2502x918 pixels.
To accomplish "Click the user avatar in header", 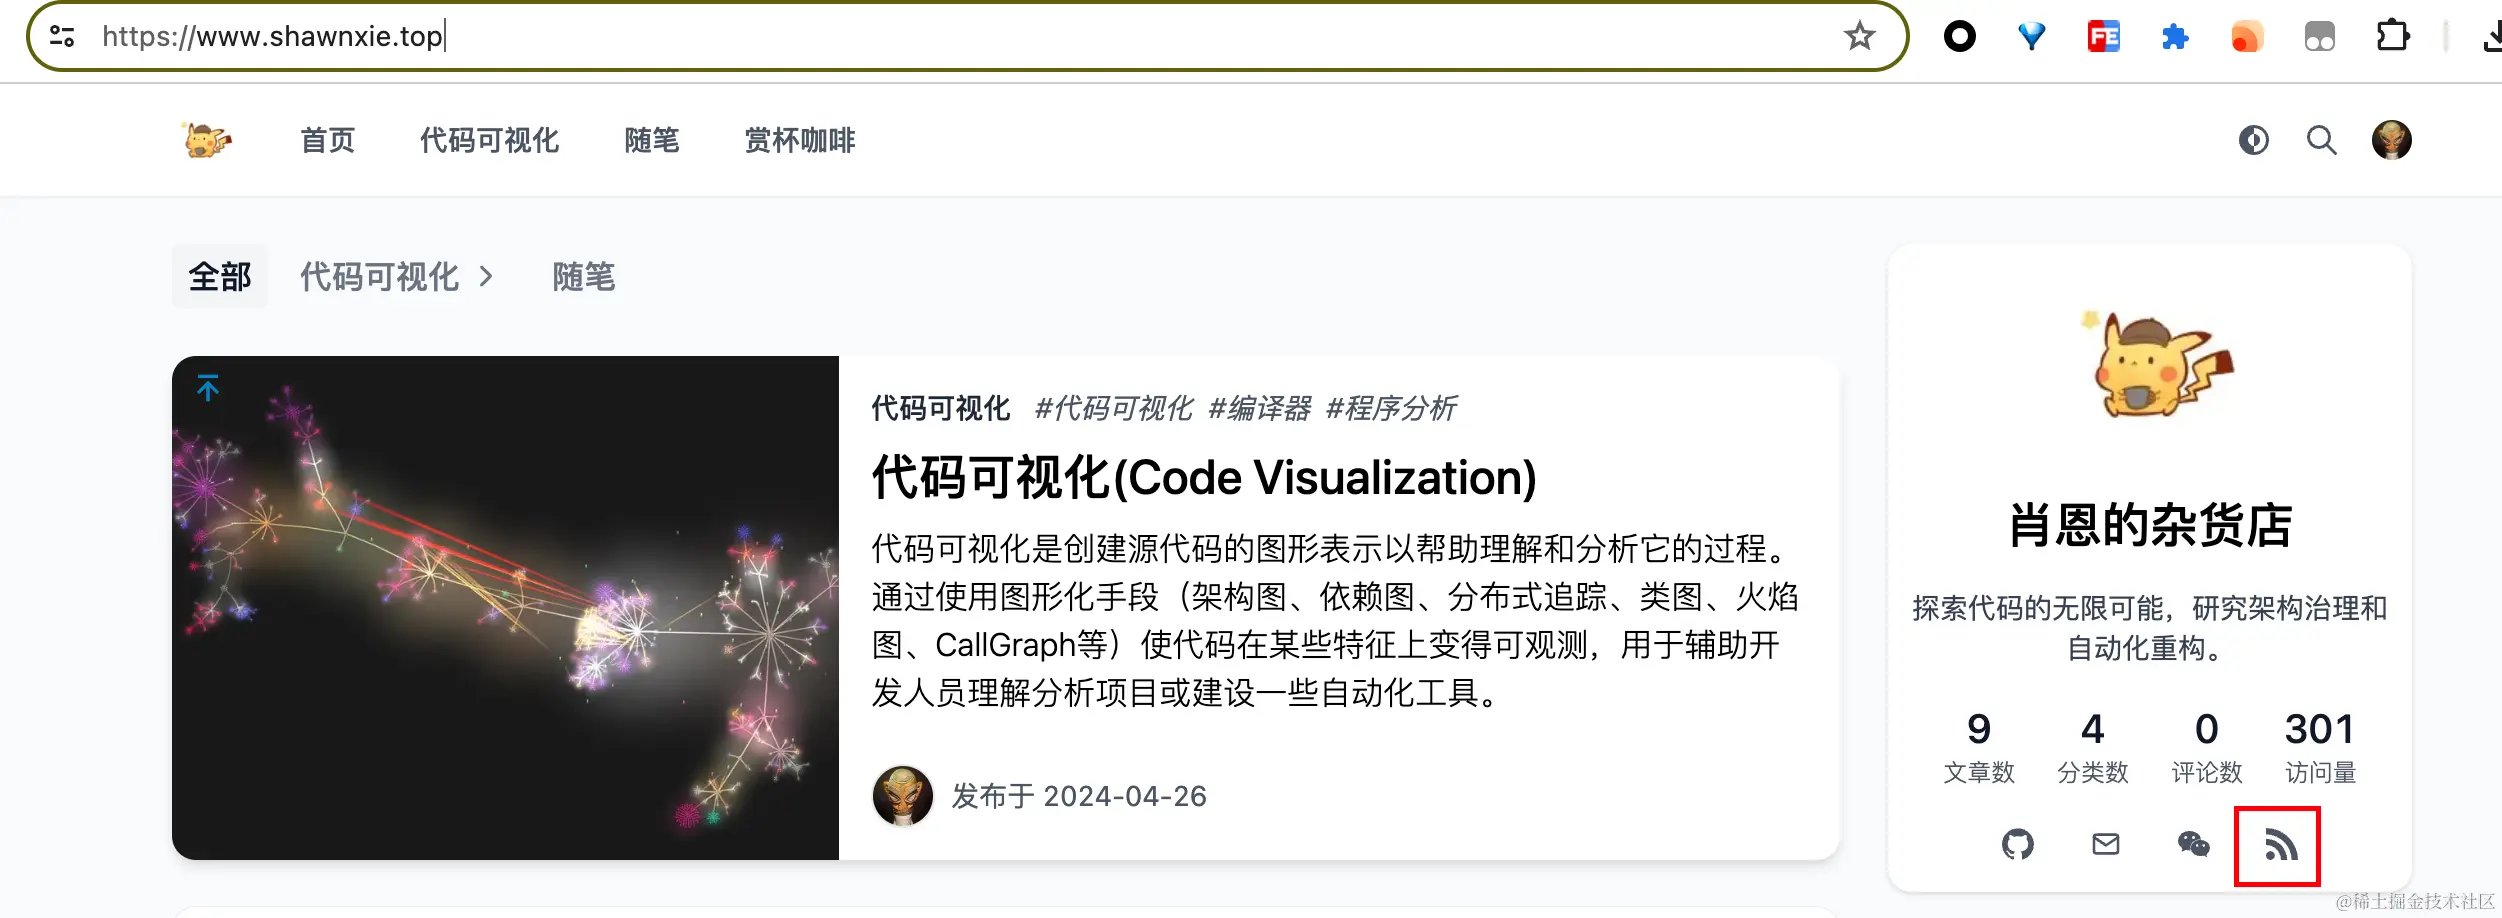I will (x=2392, y=140).
